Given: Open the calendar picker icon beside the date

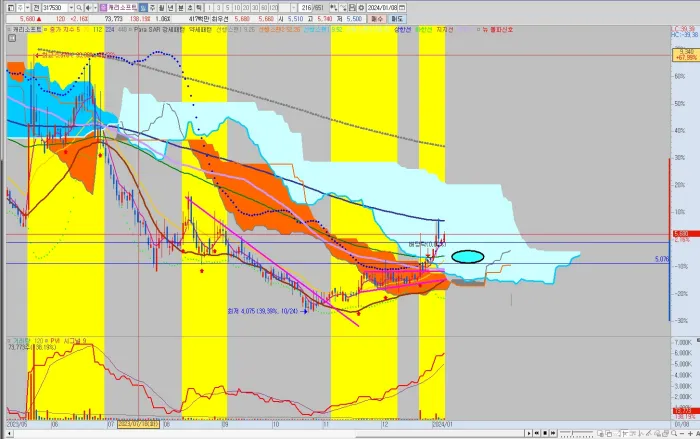Looking at the screenshot, I should tap(402, 8).
